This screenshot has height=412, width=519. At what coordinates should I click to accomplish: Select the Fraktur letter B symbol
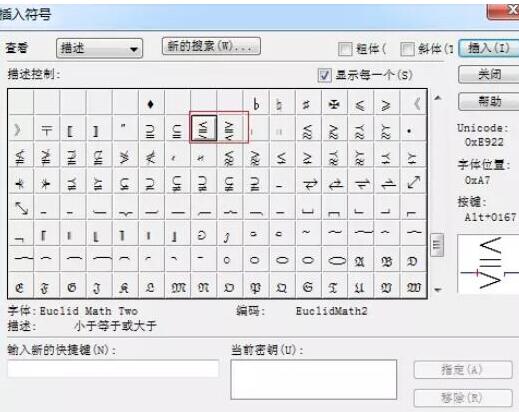(386, 261)
